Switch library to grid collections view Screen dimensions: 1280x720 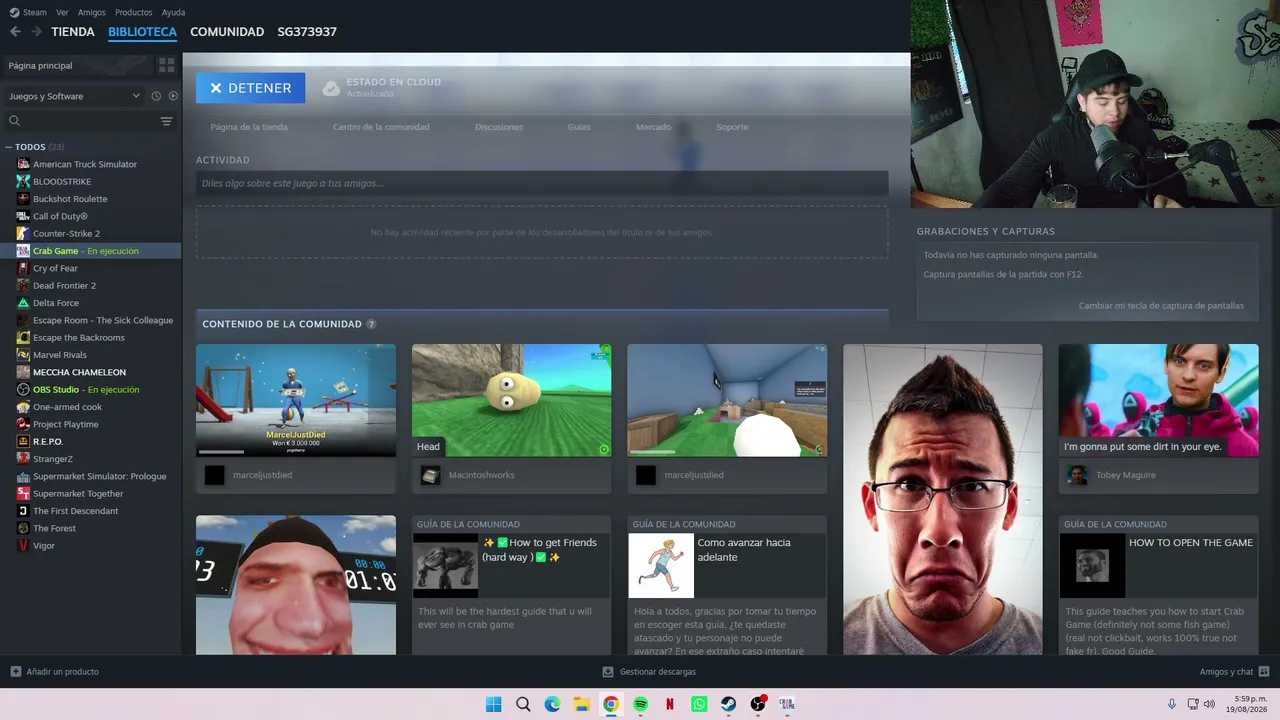[166, 65]
